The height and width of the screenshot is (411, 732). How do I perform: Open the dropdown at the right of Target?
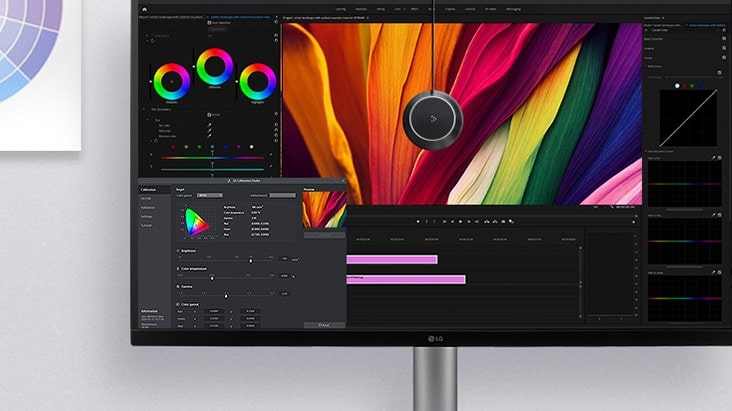point(283,195)
